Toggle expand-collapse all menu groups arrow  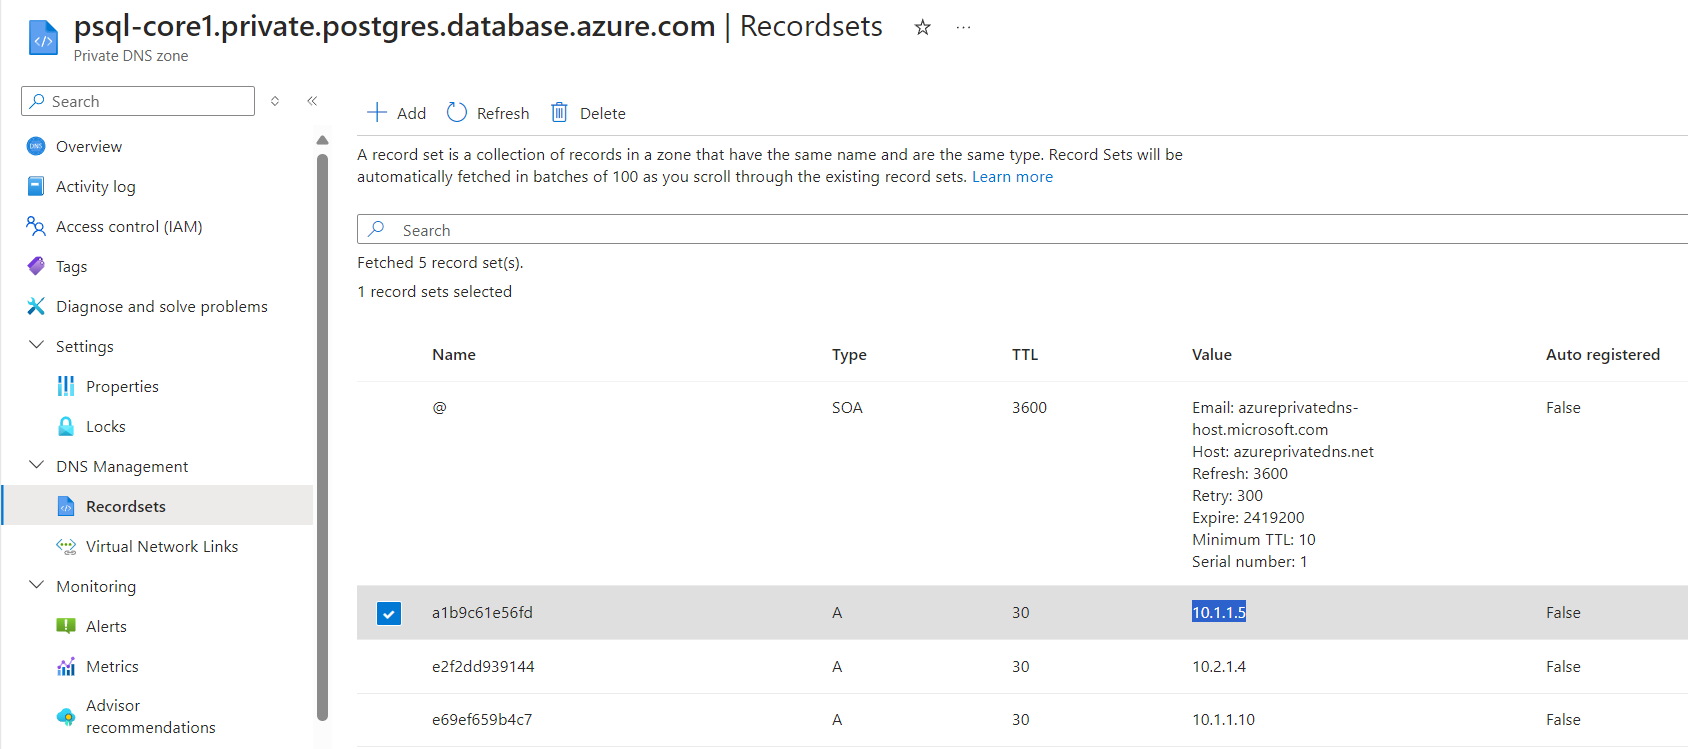(x=275, y=101)
